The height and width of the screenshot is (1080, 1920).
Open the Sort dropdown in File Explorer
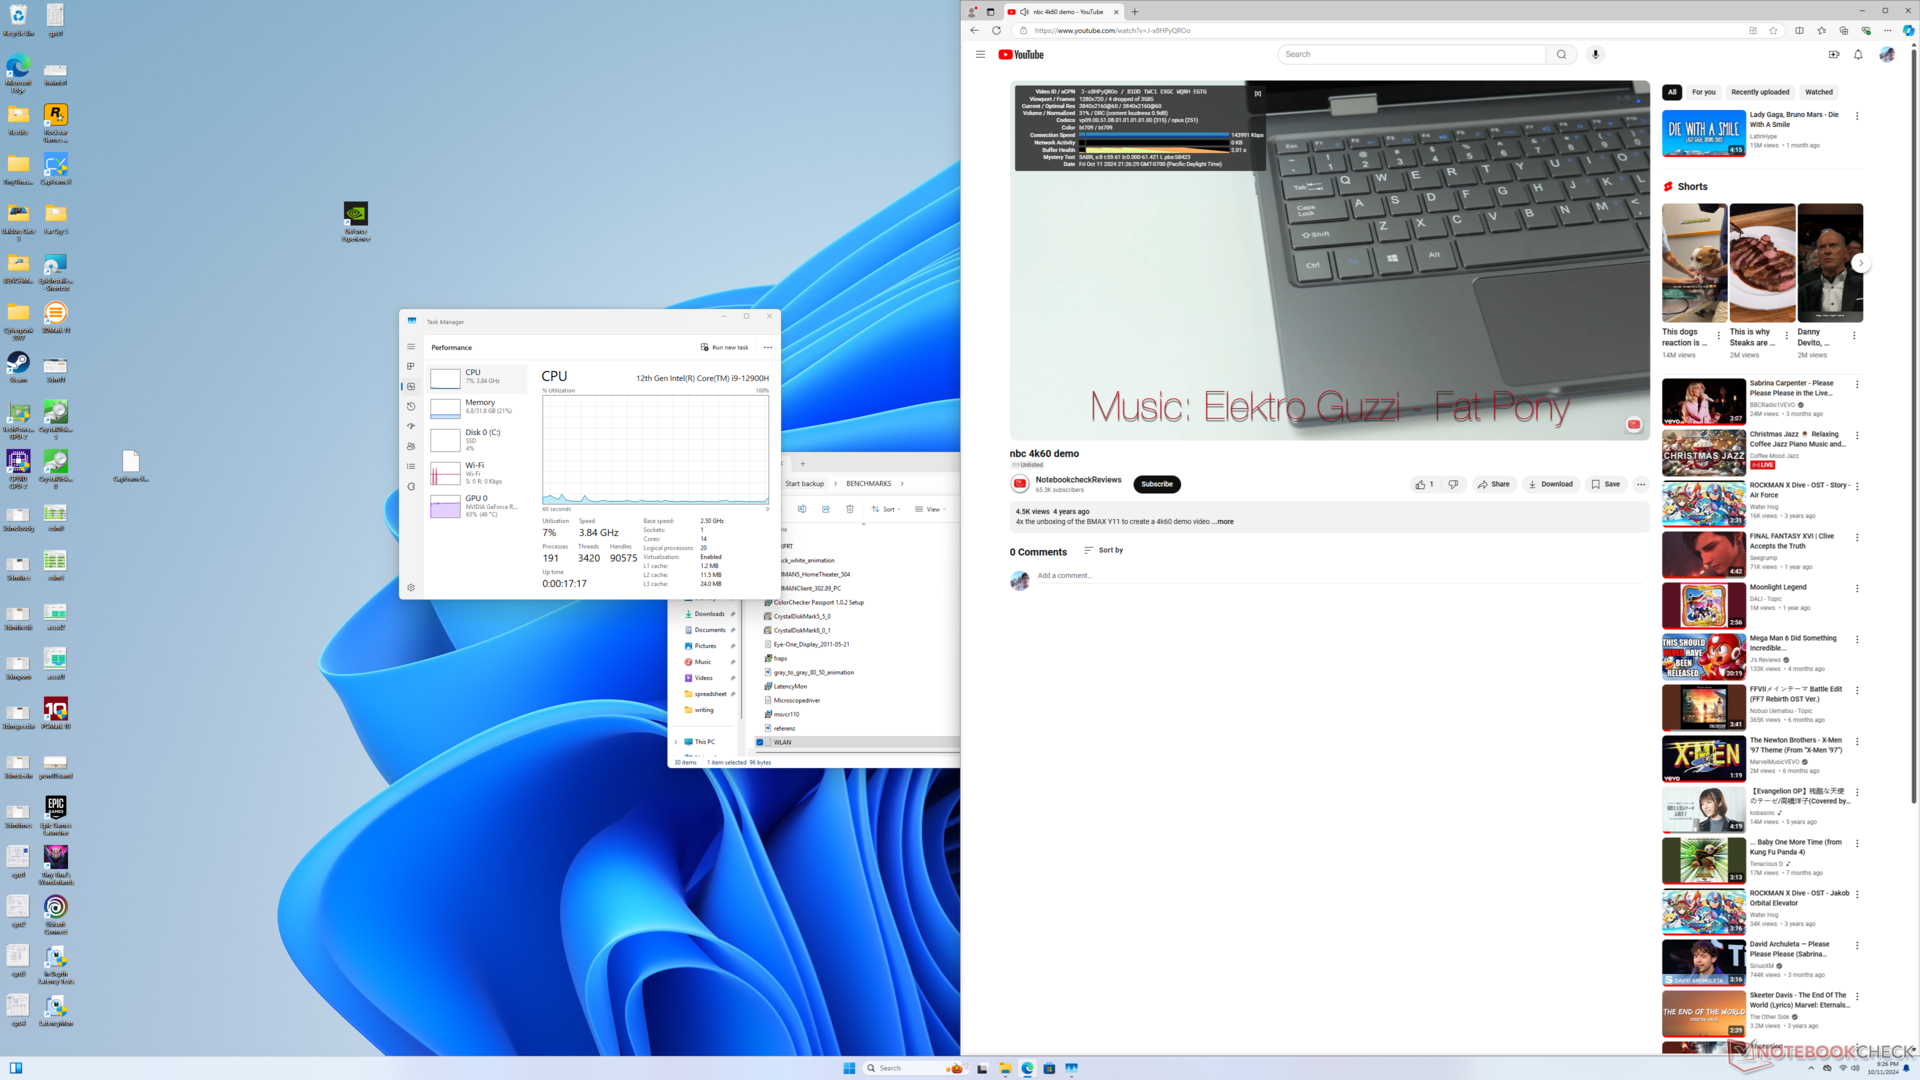[x=886, y=509]
